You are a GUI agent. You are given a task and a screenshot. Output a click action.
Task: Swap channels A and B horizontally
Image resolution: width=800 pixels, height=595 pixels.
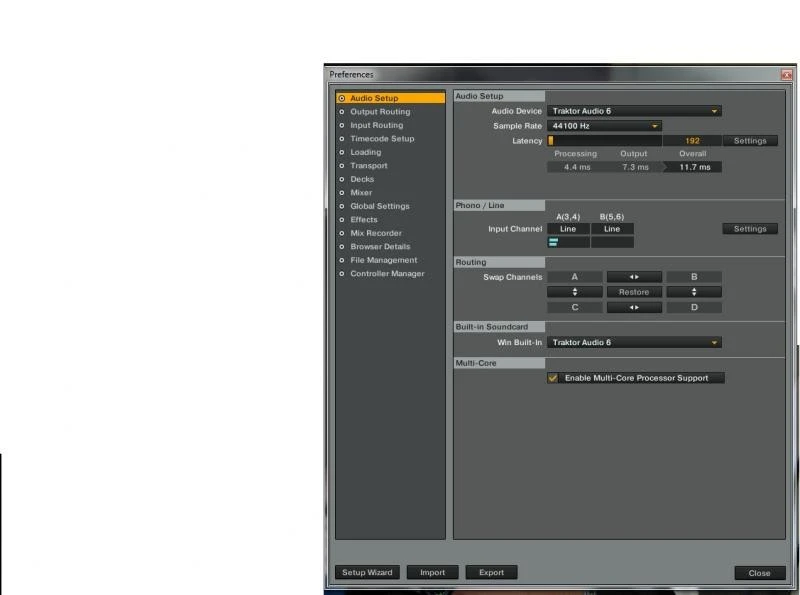pos(634,277)
